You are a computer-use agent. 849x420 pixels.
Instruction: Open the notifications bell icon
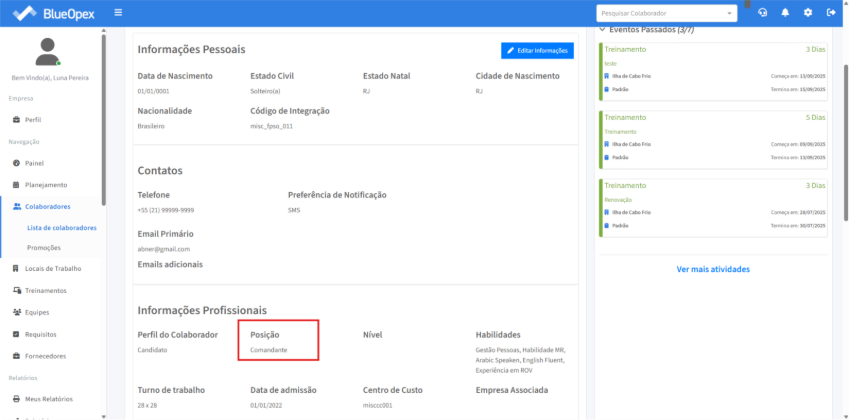coord(785,13)
